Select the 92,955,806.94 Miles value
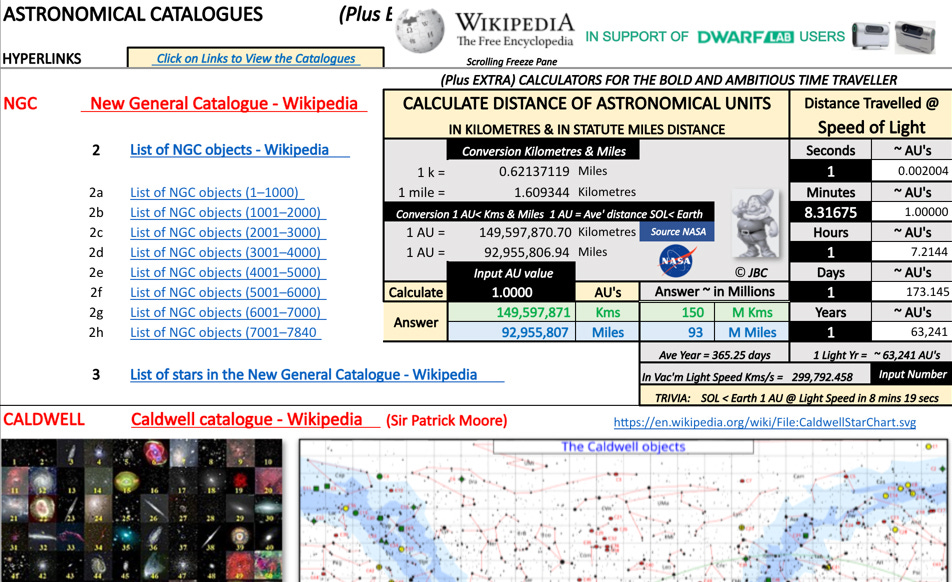Viewport: 952px width, 582px height. click(526, 252)
